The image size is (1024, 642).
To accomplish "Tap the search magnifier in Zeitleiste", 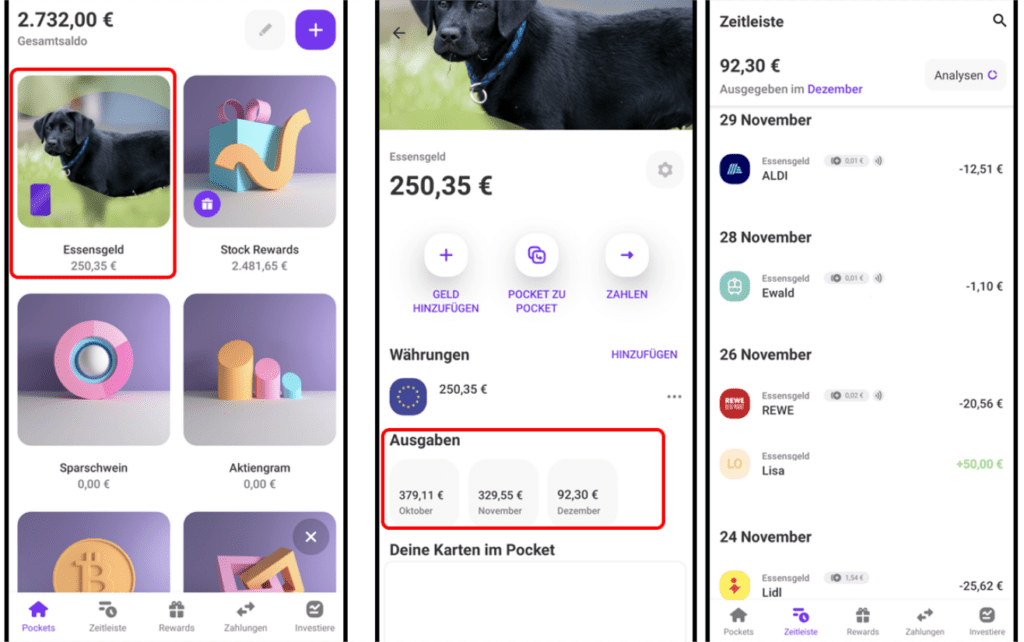I will coord(999,21).
